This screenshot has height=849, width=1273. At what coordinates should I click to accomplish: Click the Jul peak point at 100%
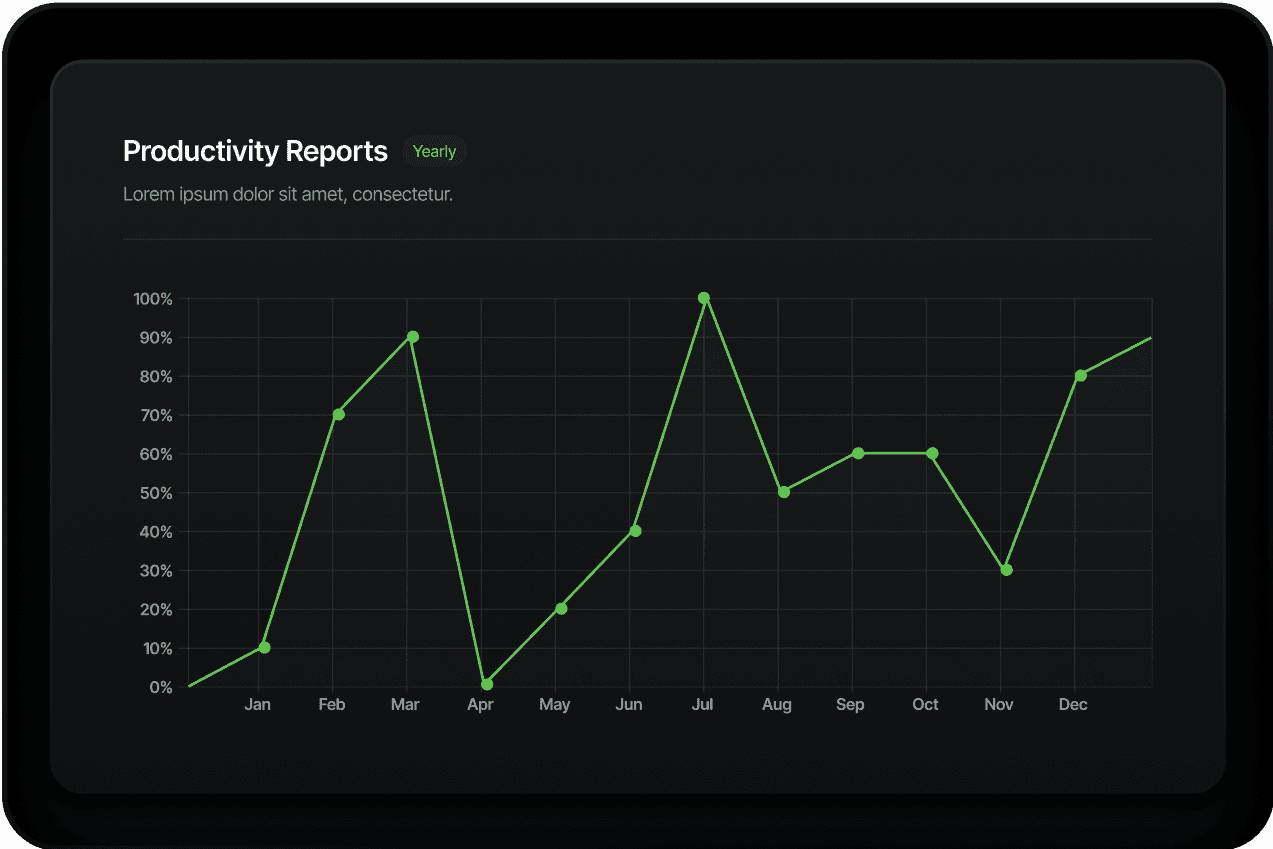[704, 298]
